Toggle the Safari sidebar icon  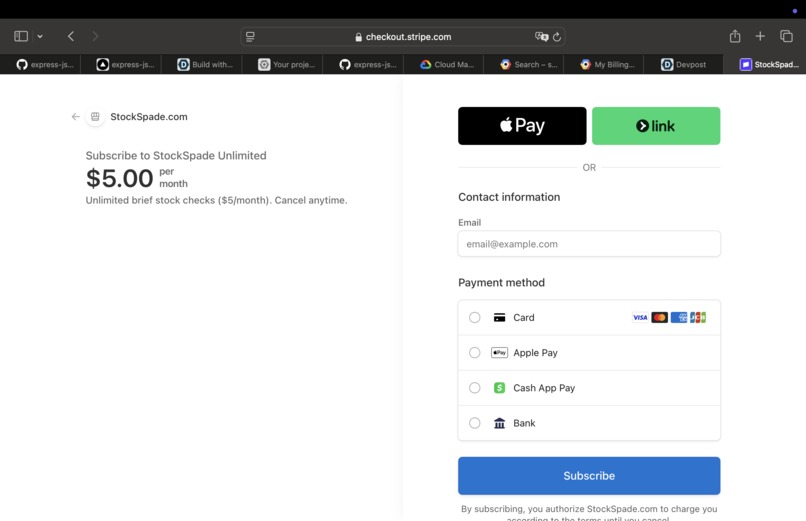pos(21,36)
